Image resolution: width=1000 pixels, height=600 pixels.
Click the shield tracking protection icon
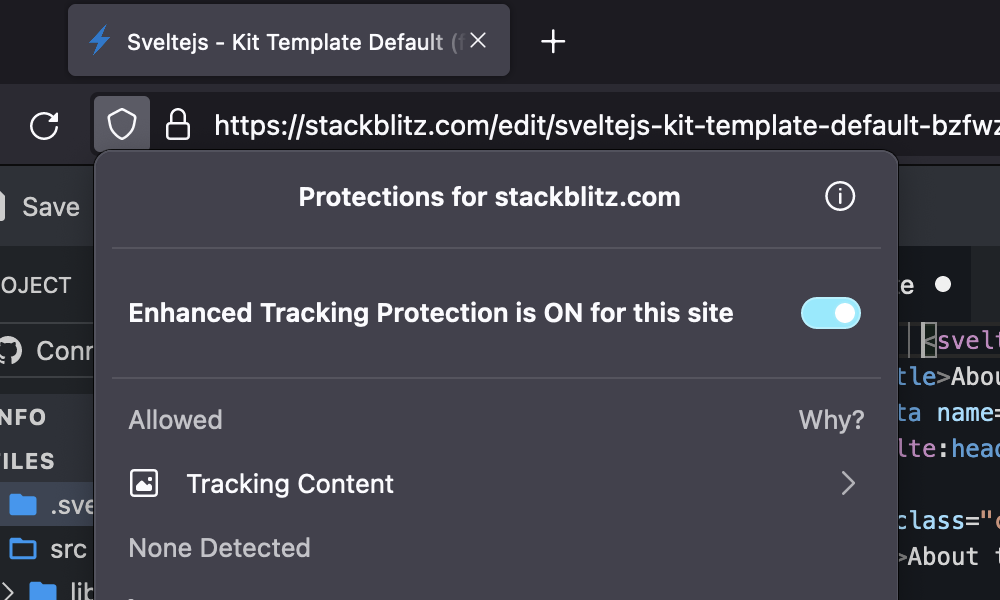pyautogui.click(x=122, y=124)
